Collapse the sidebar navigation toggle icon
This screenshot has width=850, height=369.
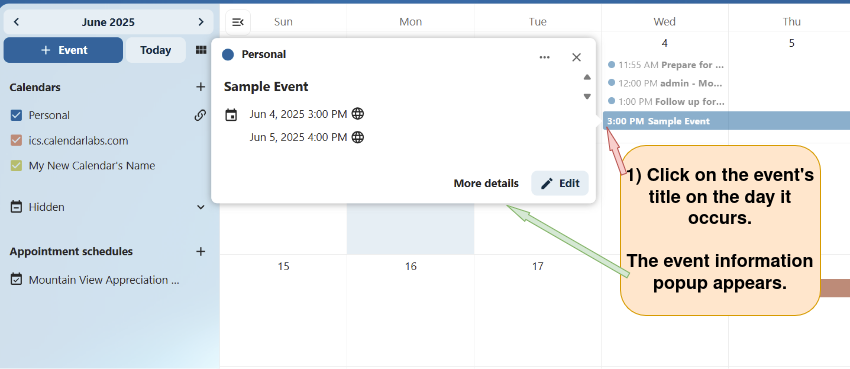(x=238, y=22)
